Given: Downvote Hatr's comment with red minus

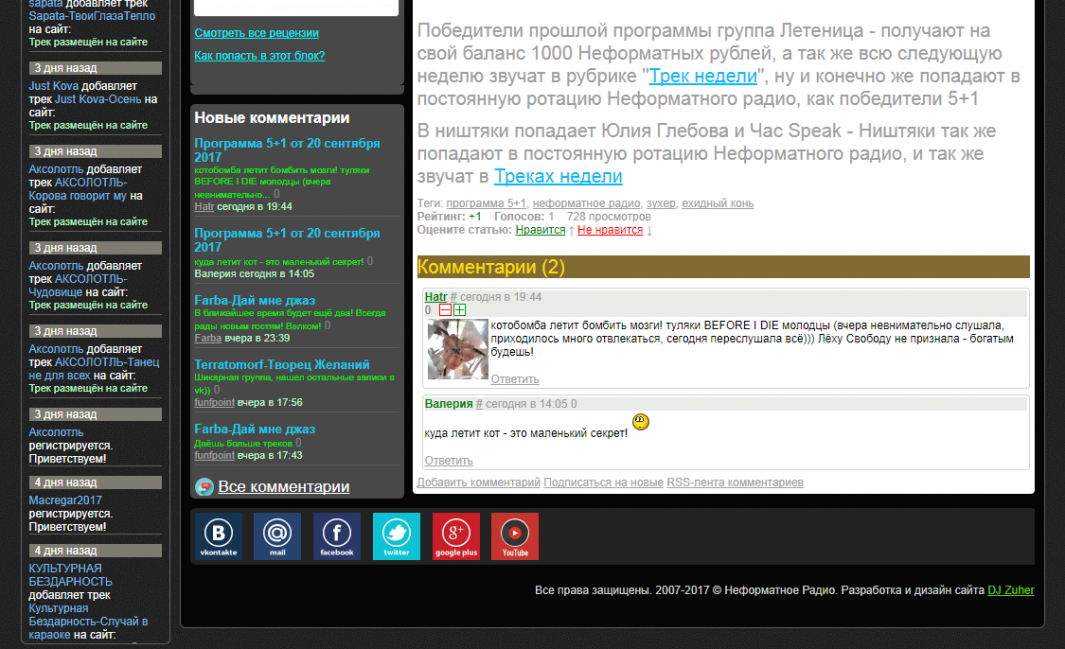Looking at the screenshot, I should pyautogui.click(x=446, y=310).
